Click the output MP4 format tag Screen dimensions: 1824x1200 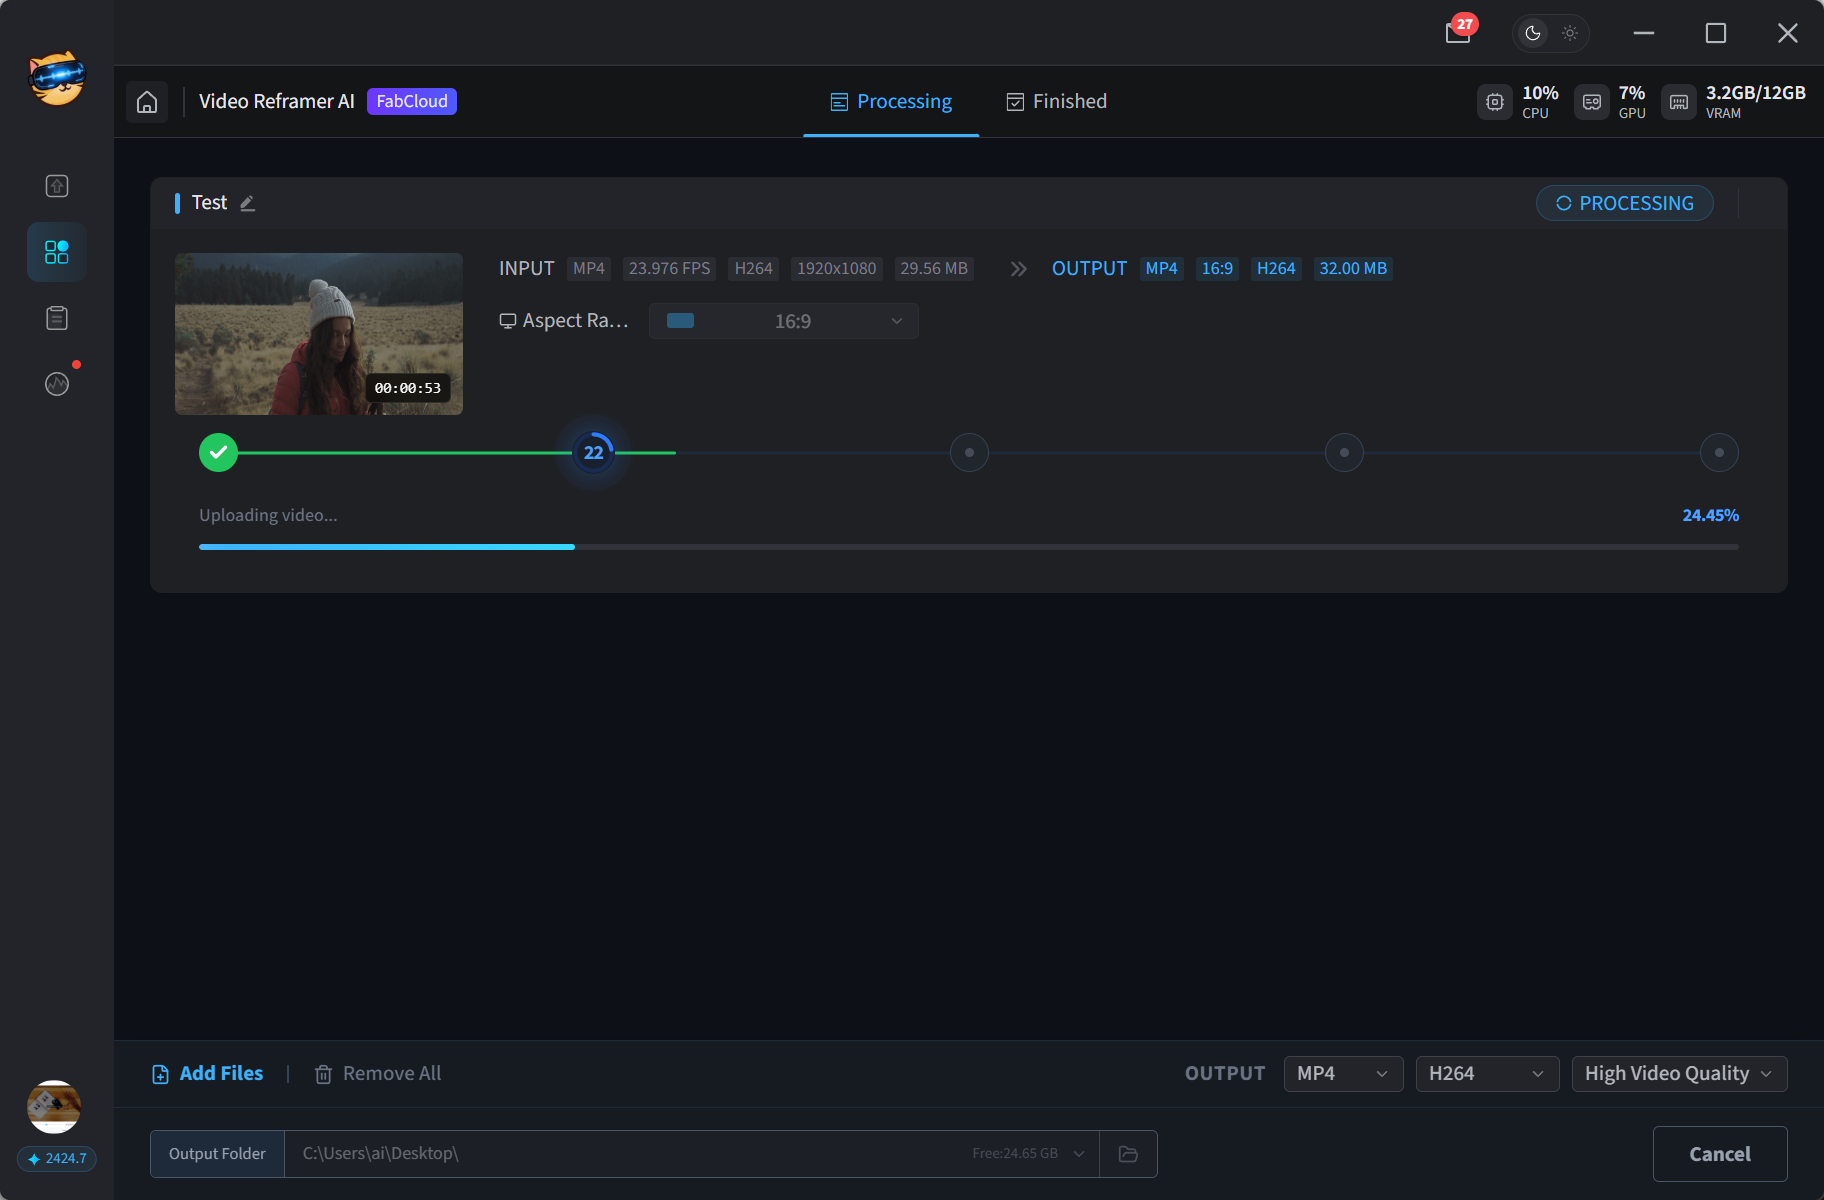[1161, 269]
